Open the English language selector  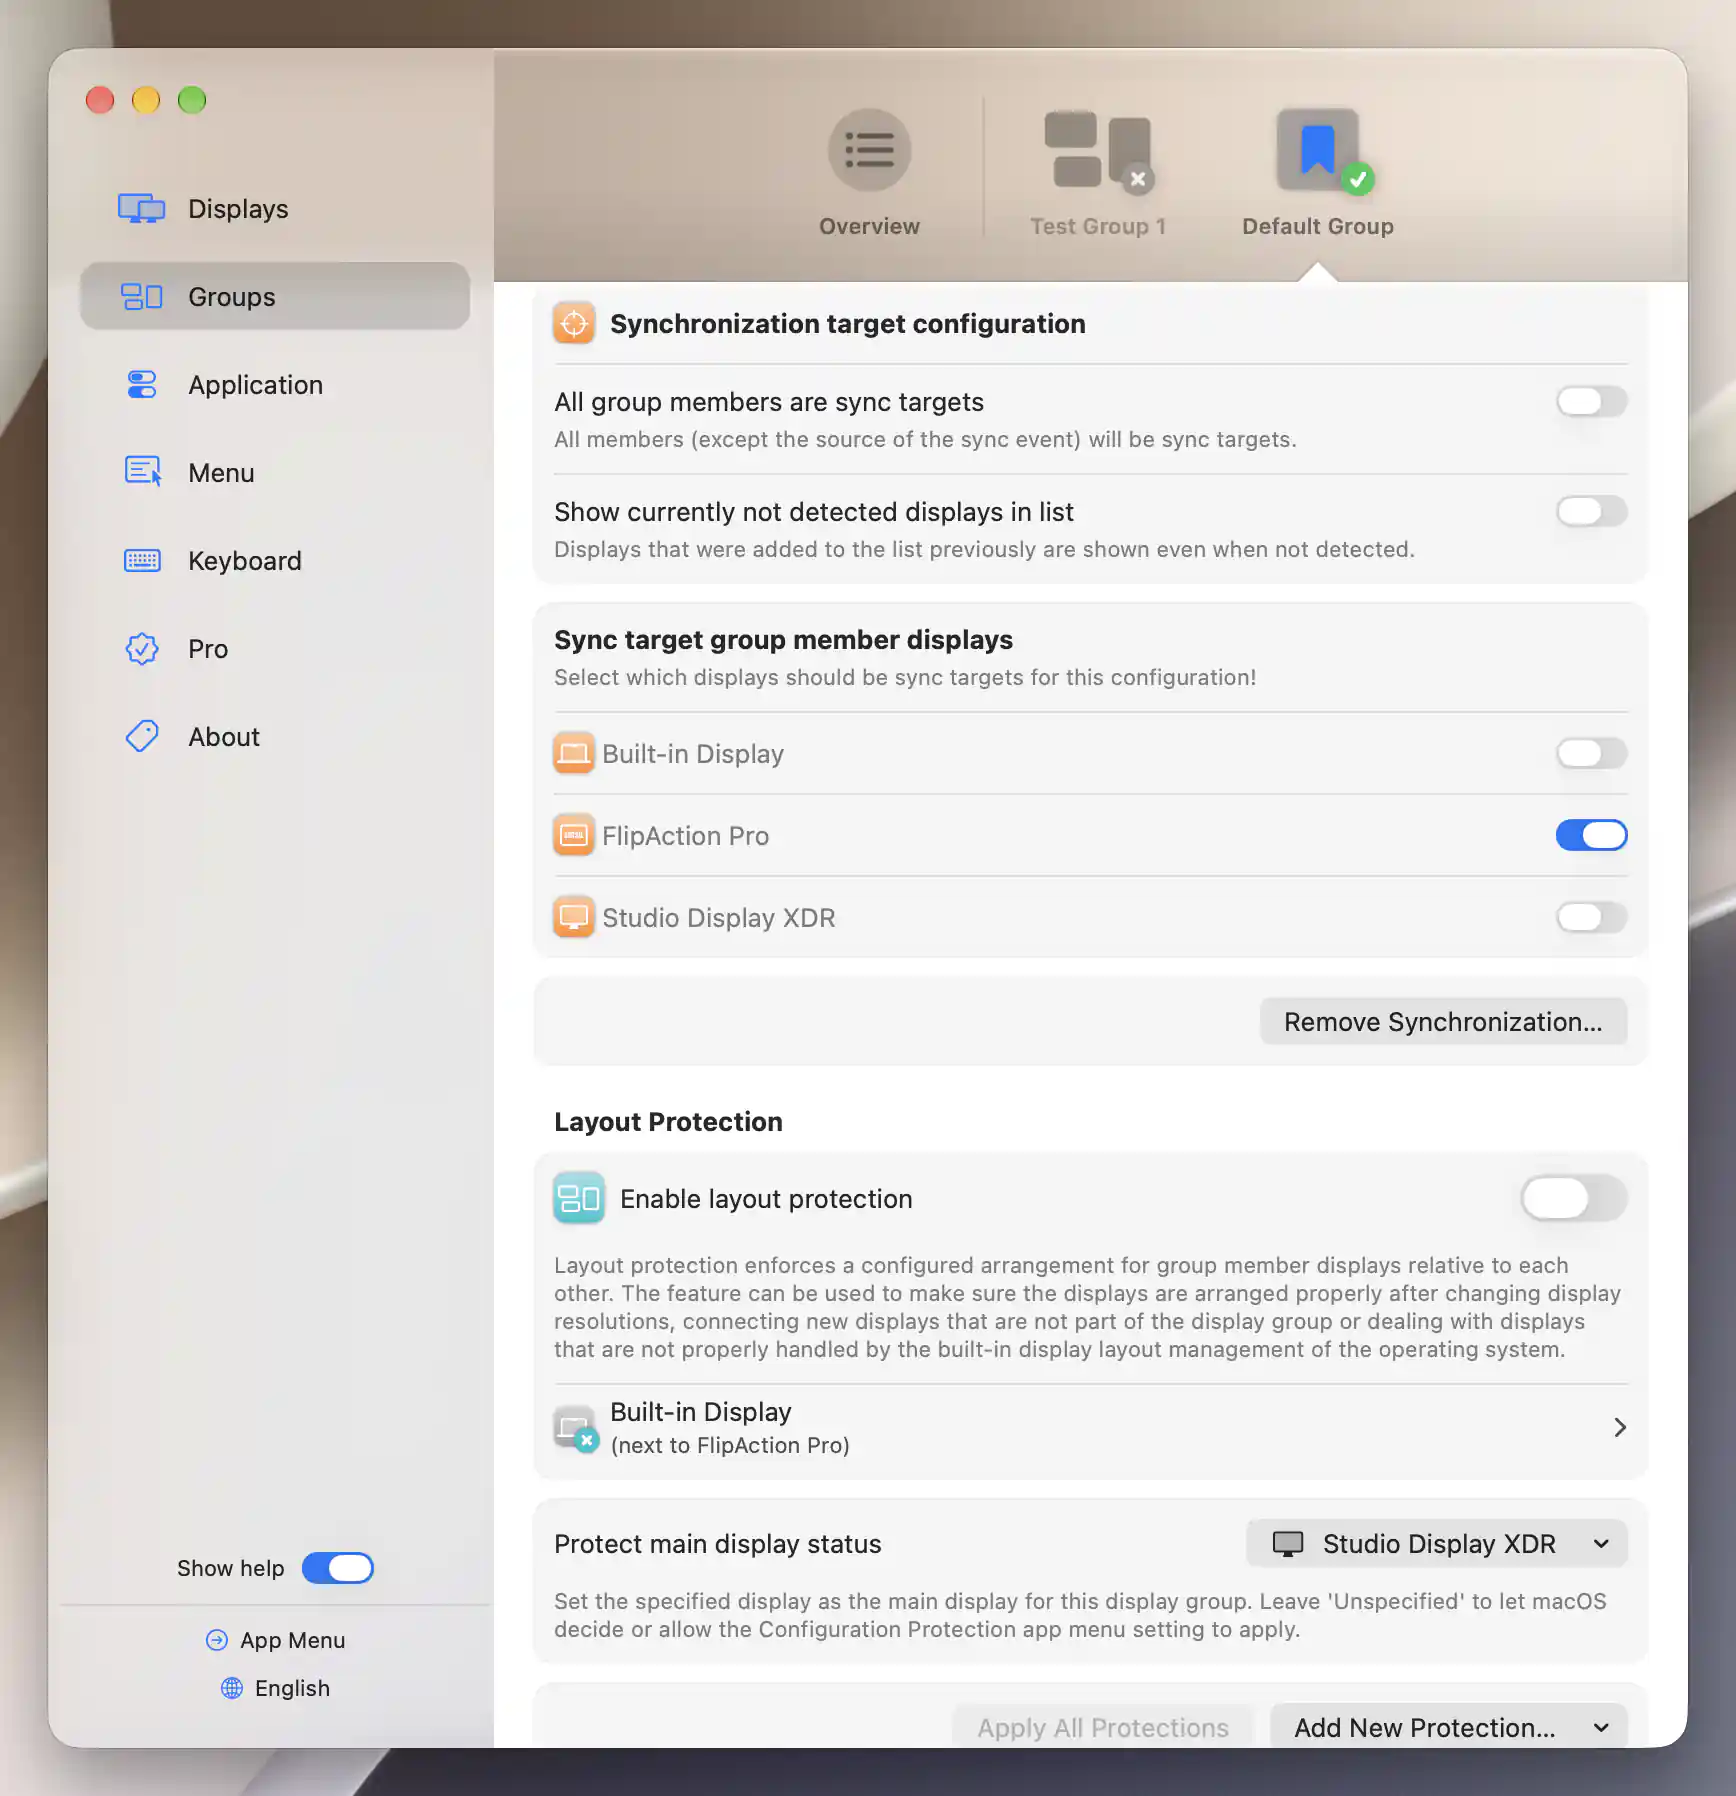[x=276, y=1688]
